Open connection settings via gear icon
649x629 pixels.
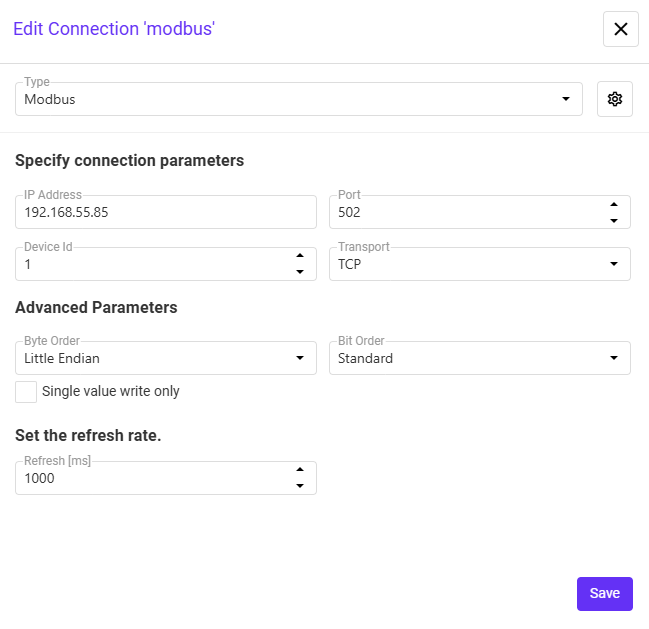point(615,99)
